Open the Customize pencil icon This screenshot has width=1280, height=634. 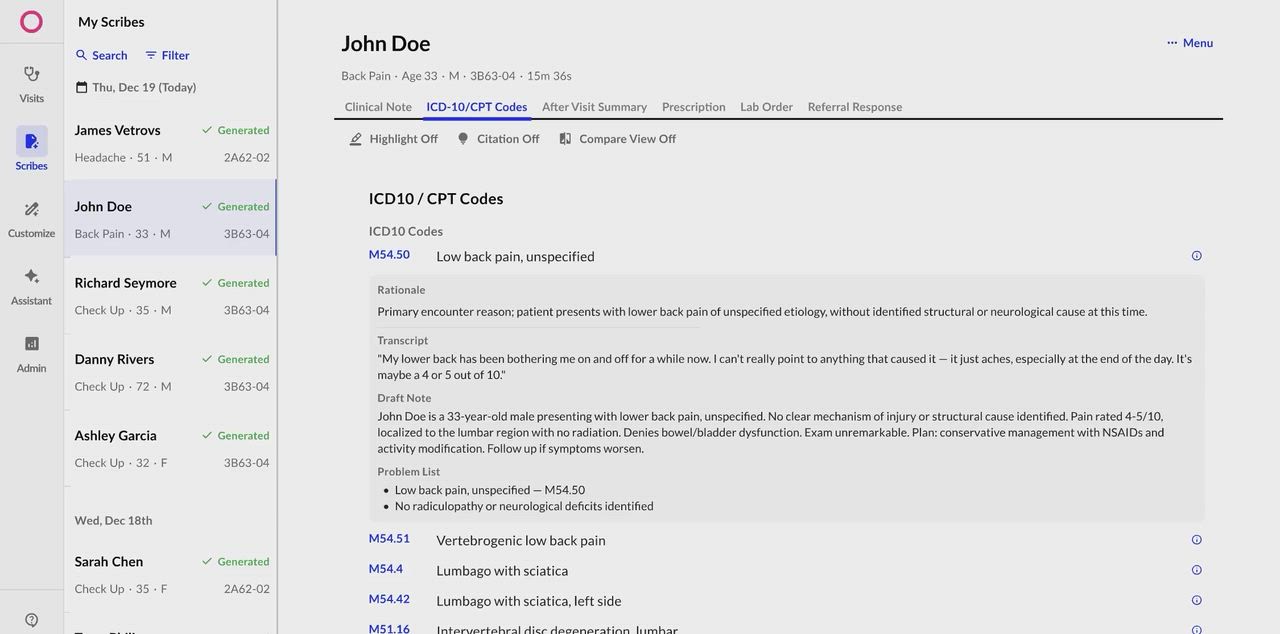[31, 209]
